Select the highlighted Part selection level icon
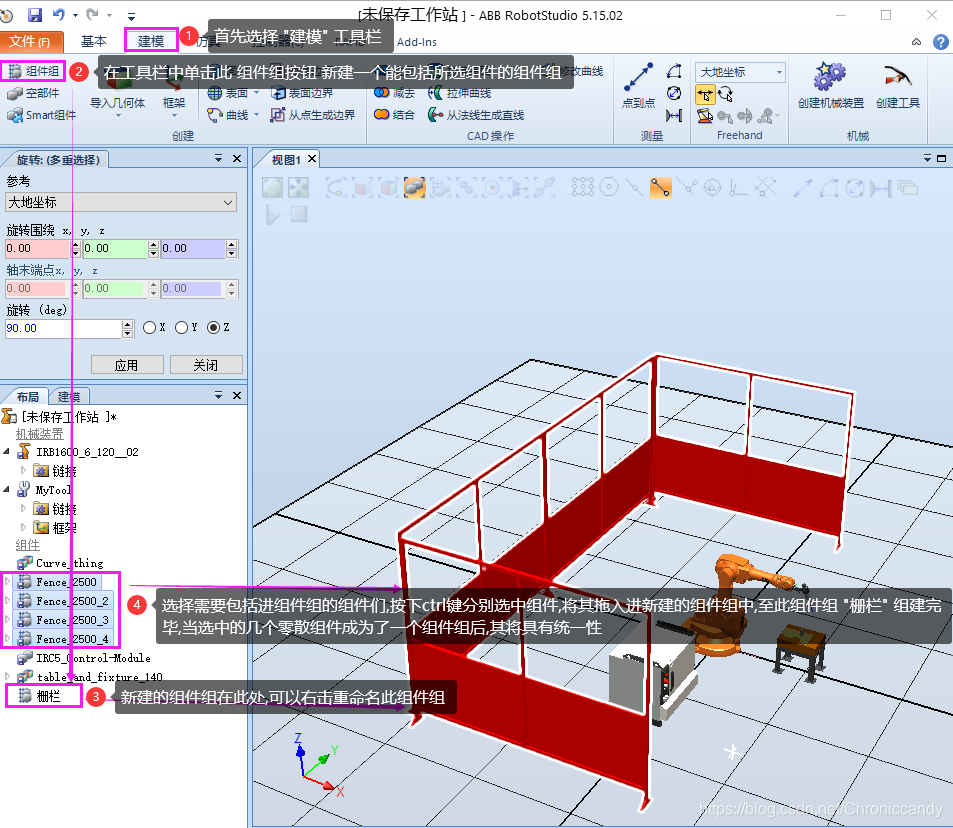This screenshot has height=828, width=953. pos(415,187)
